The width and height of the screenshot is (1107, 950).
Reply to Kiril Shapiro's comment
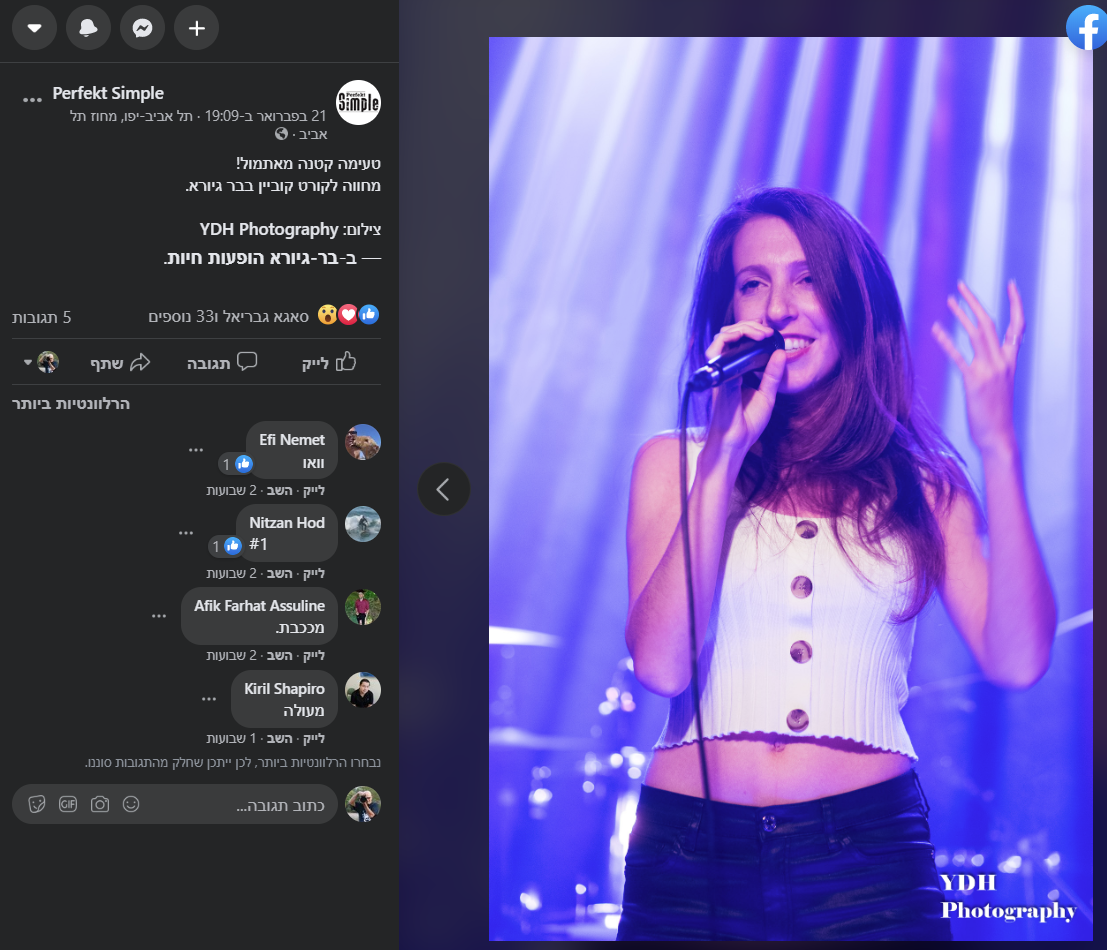click(x=280, y=738)
